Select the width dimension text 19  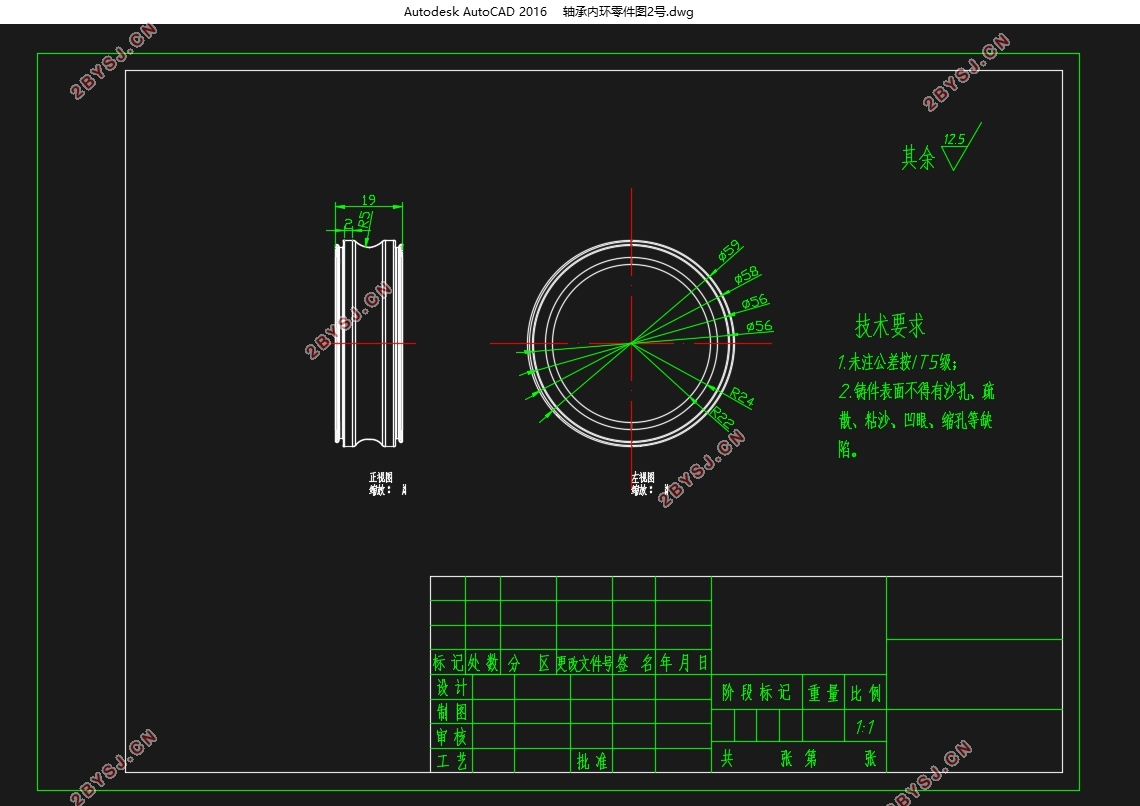point(369,199)
